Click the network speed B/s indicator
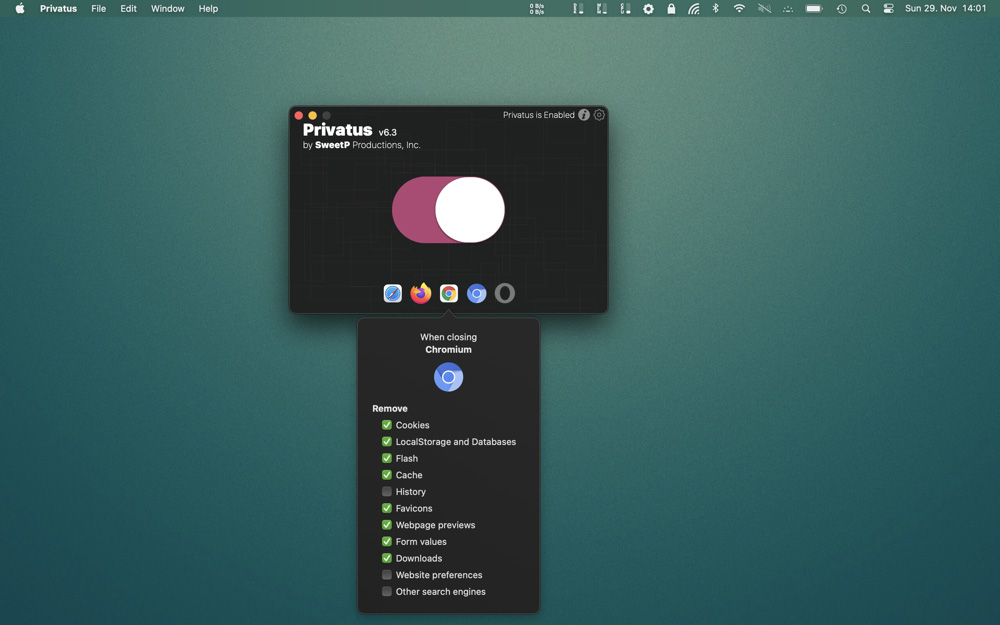The height and width of the screenshot is (625, 1000). pyautogui.click(x=536, y=8)
